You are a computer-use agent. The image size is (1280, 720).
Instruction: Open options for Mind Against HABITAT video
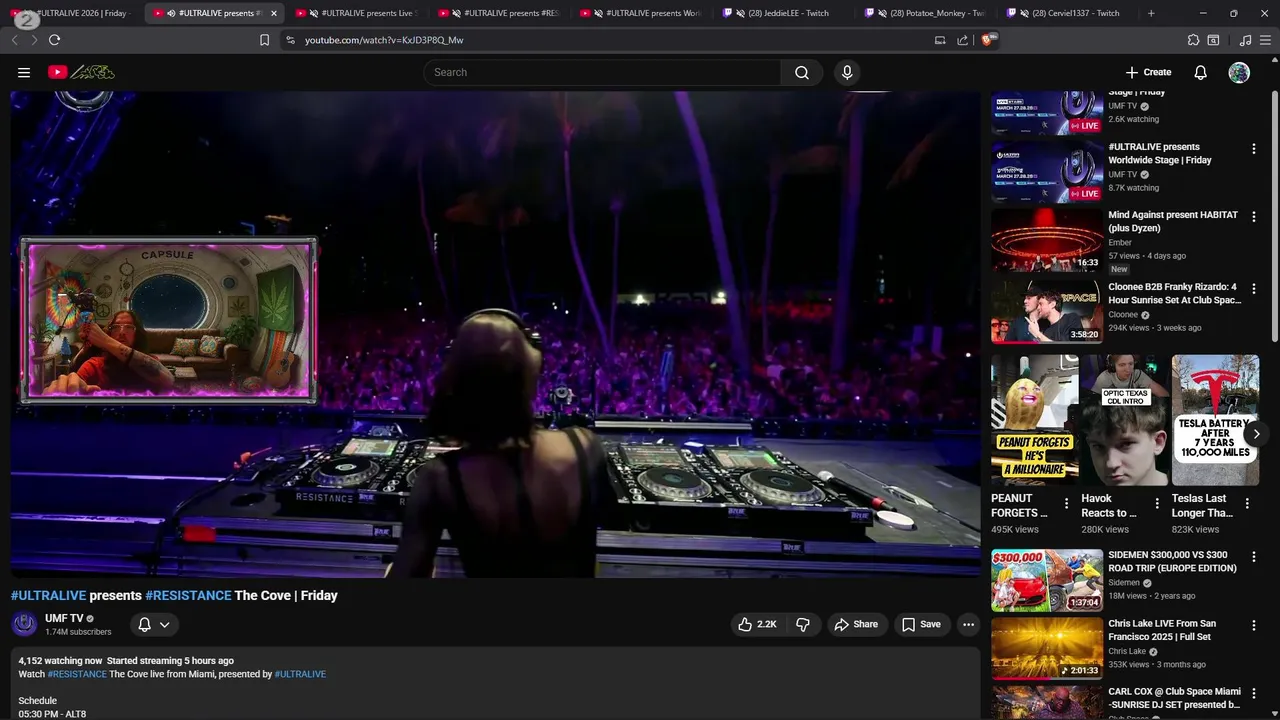click(1253, 216)
